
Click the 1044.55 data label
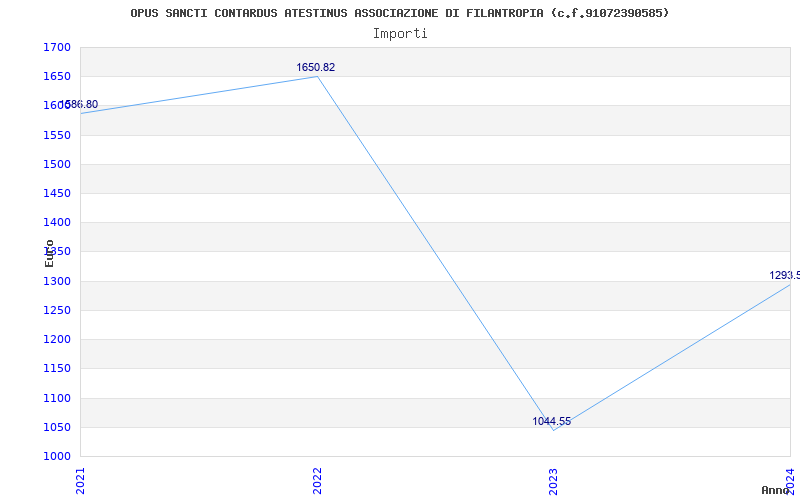pyautogui.click(x=552, y=421)
